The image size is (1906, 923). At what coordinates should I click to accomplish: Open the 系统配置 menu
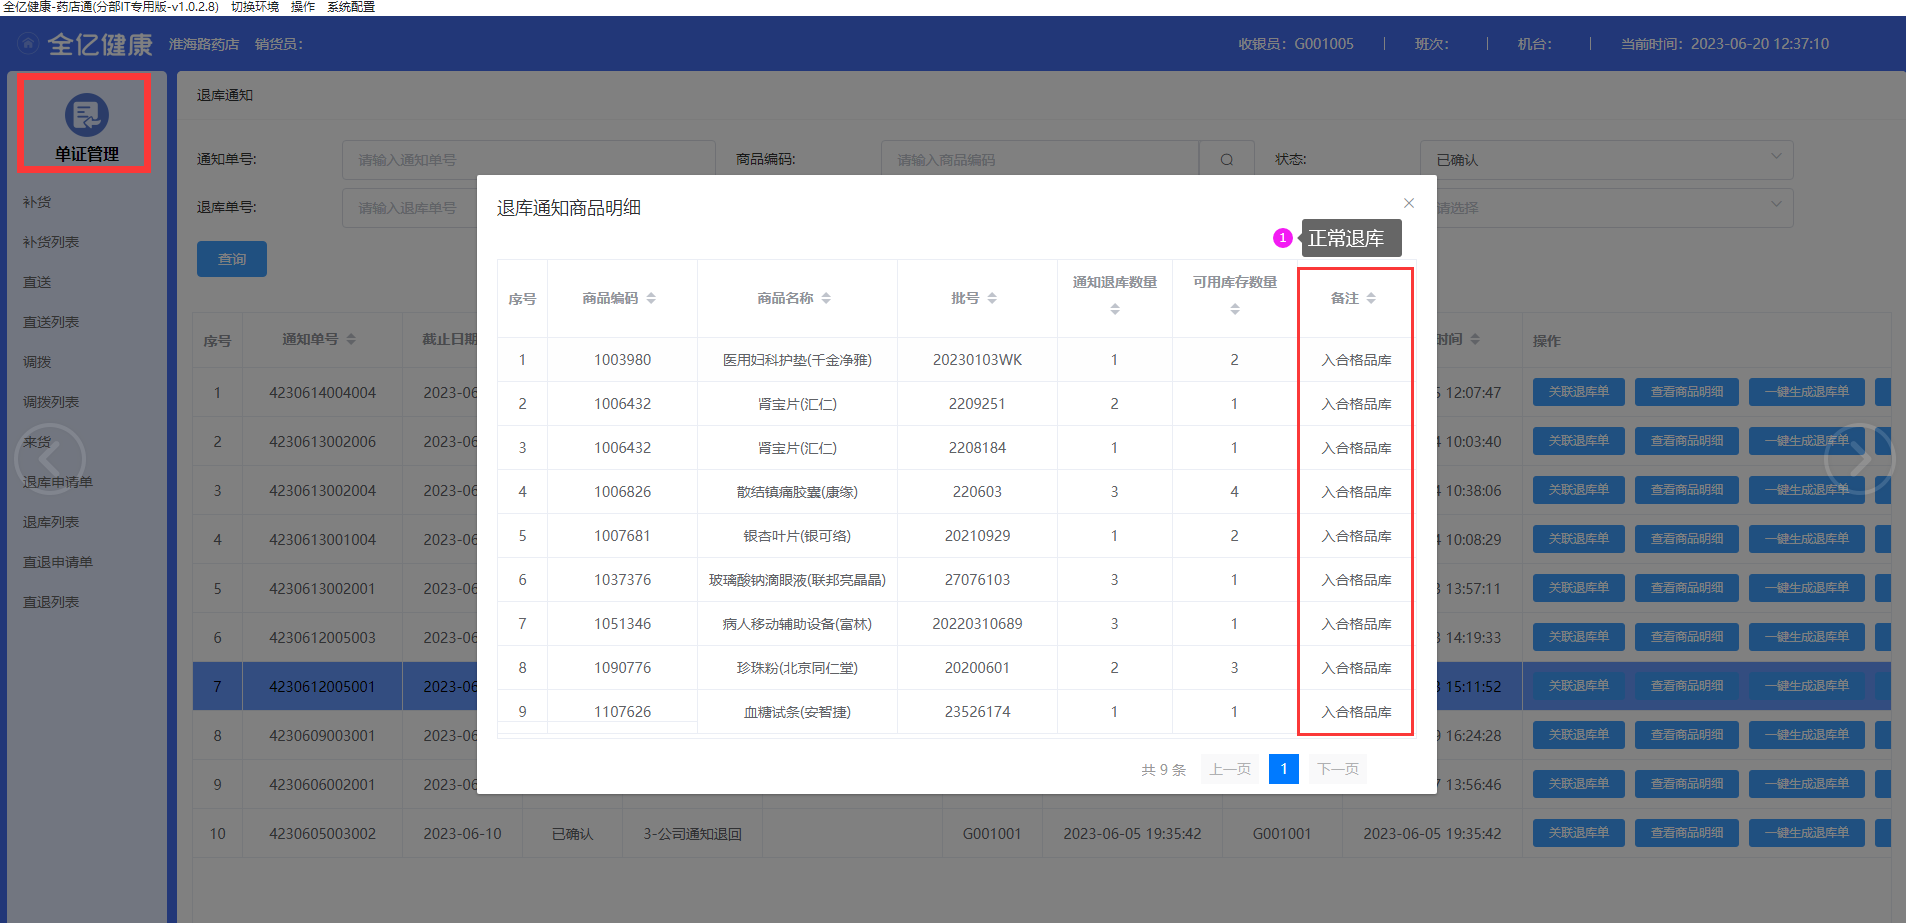[x=350, y=7]
